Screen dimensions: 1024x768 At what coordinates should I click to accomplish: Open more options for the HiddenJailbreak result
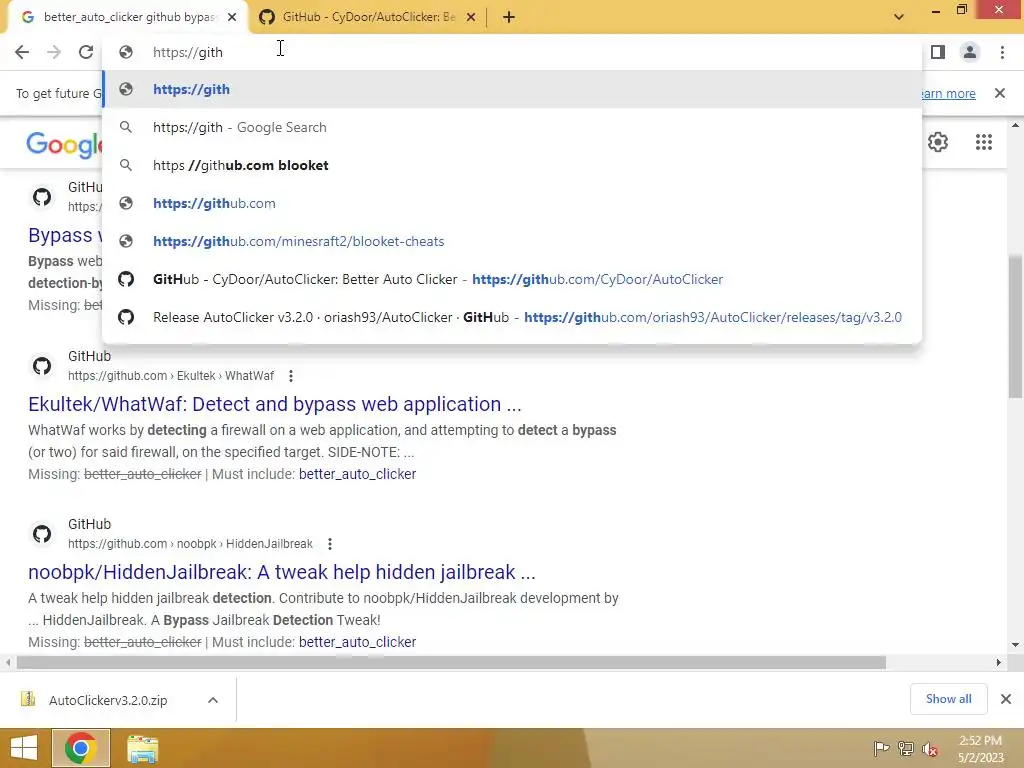click(x=330, y=544)
